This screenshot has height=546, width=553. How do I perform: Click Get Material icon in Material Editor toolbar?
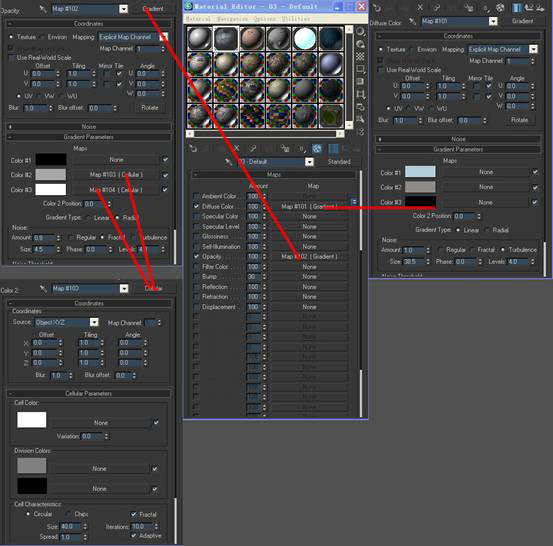(193, 148)
